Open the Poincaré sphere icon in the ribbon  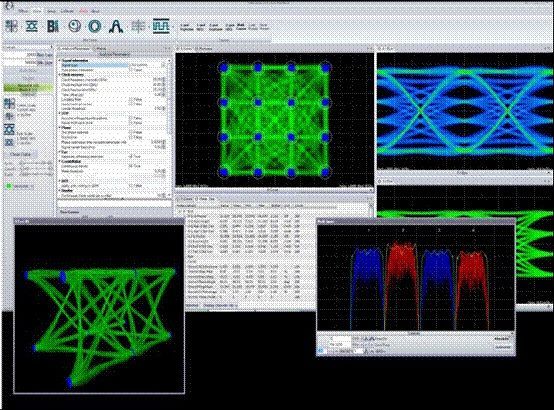[x=74, y=27]
